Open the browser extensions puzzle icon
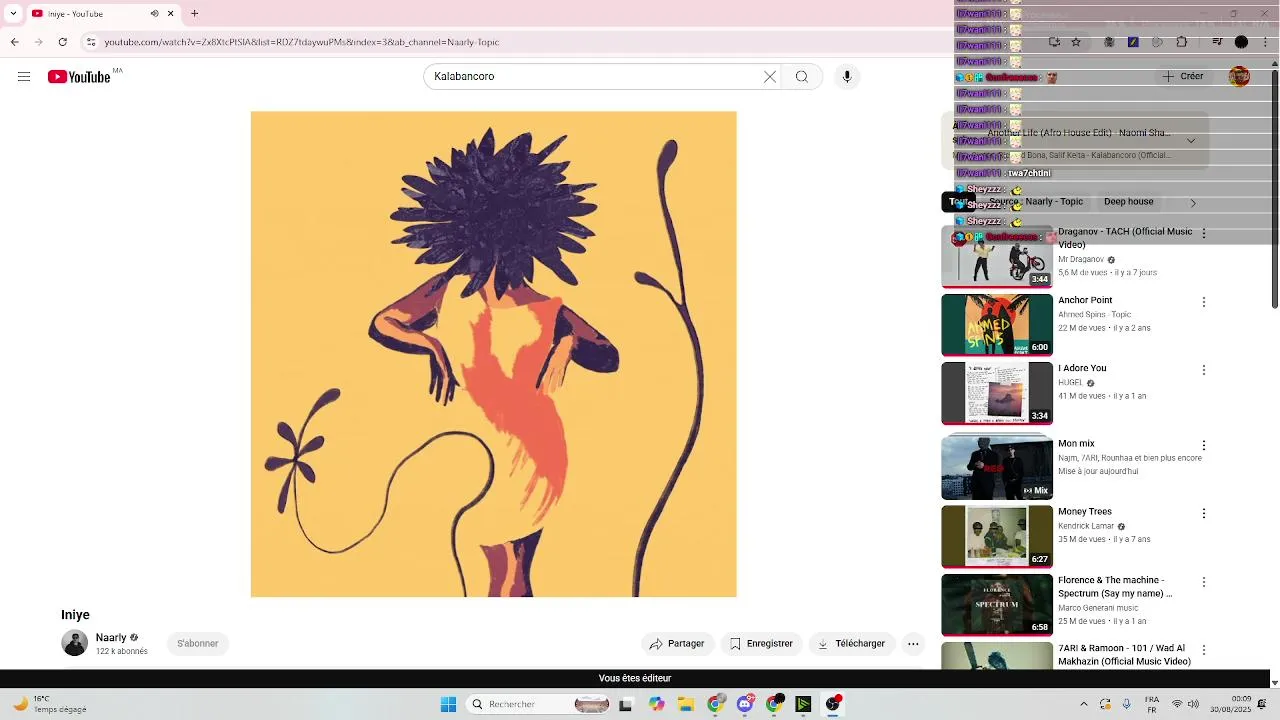 click(x=1182, y=42)
